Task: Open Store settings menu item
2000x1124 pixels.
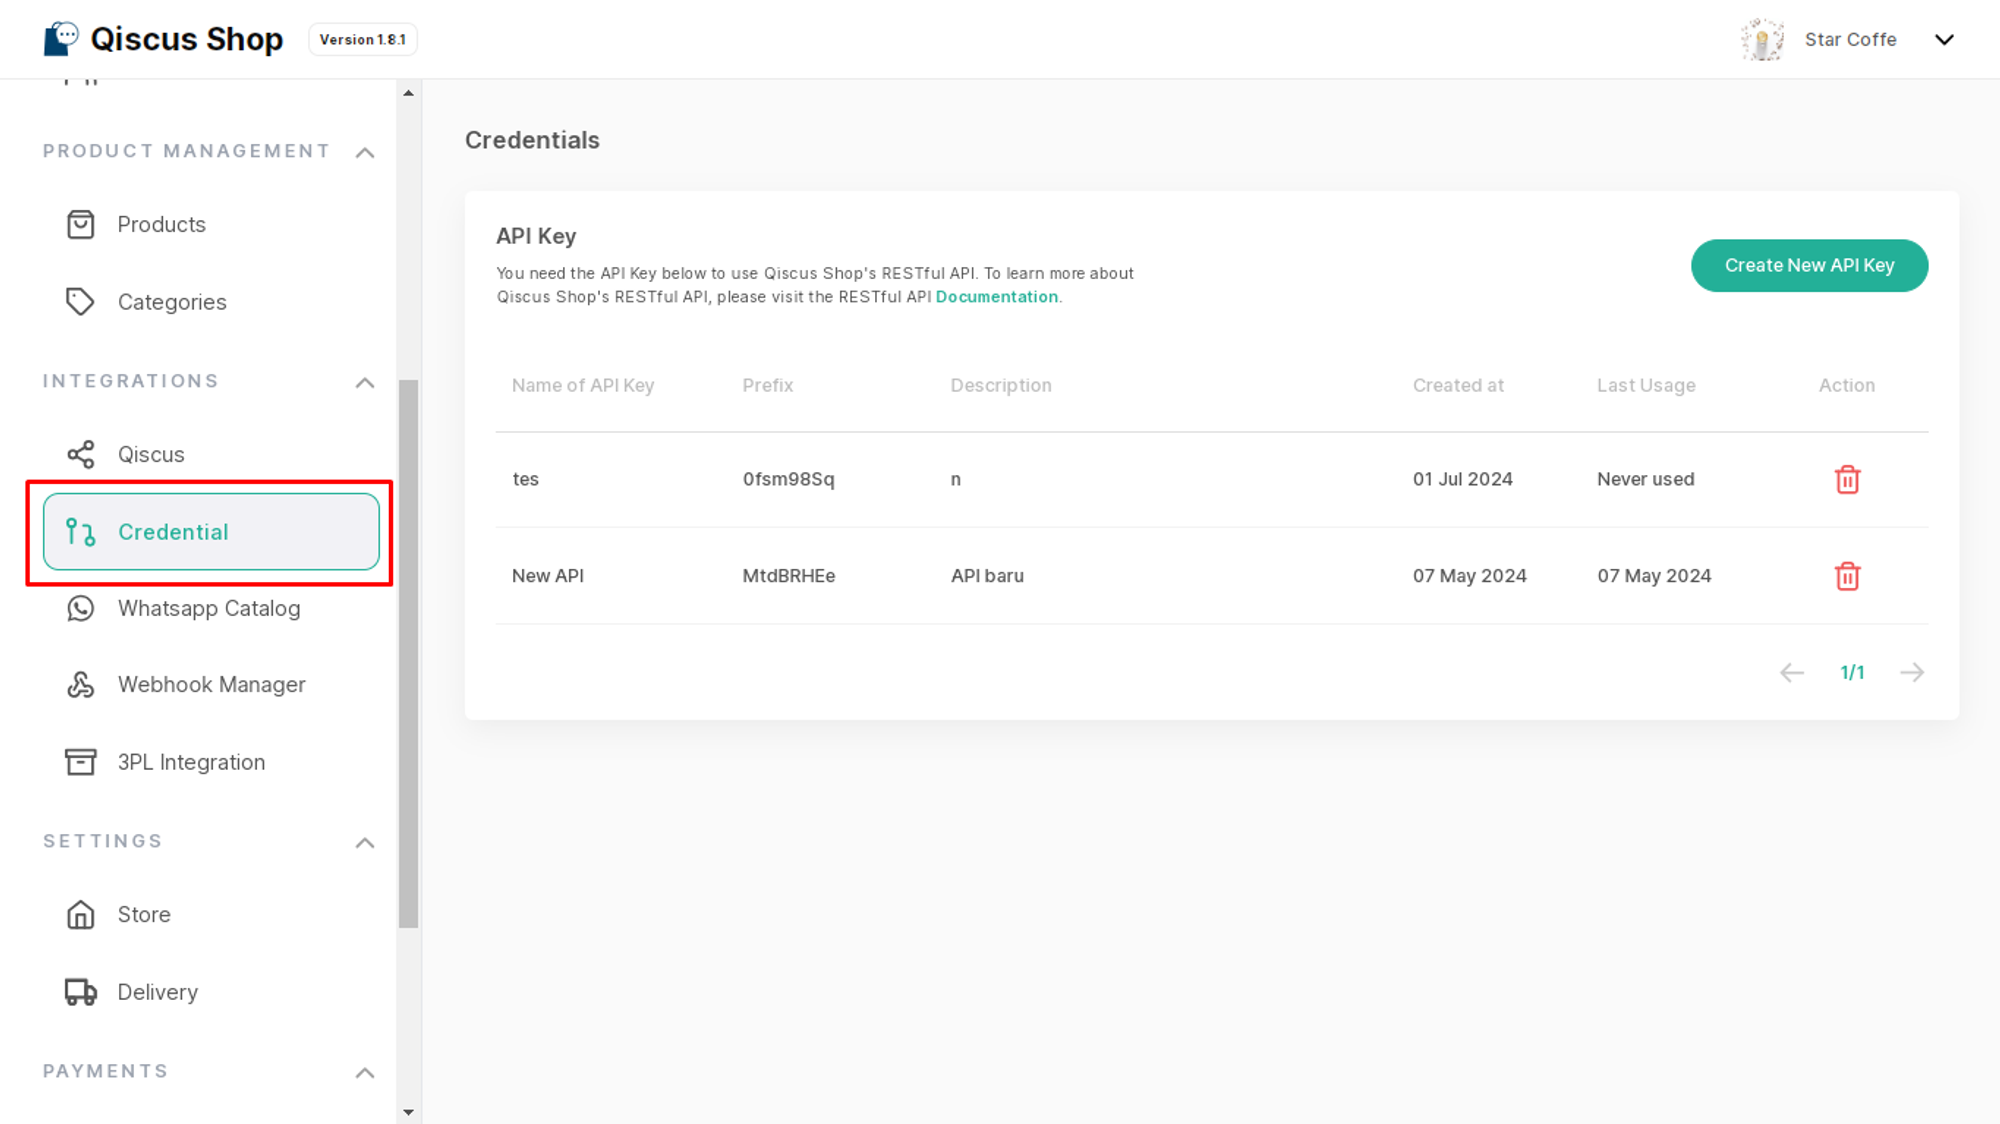Action: pos(211,914)
